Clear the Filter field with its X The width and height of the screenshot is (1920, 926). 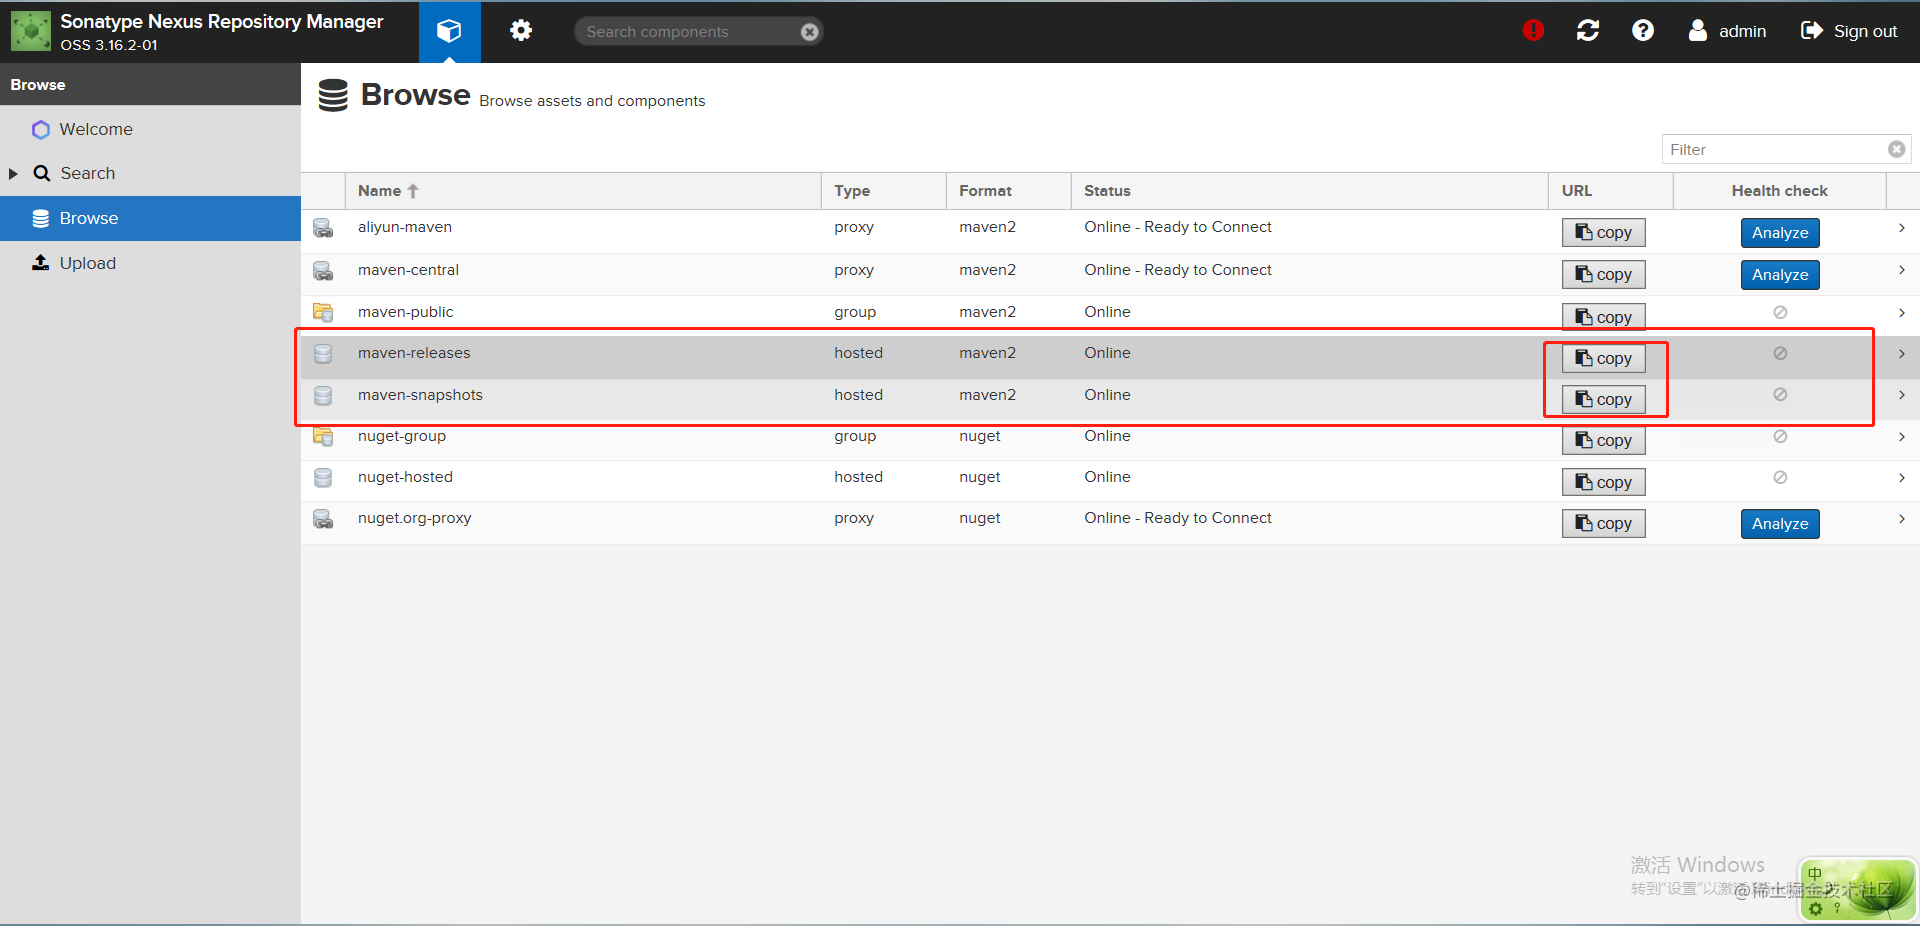point(1896,149)
